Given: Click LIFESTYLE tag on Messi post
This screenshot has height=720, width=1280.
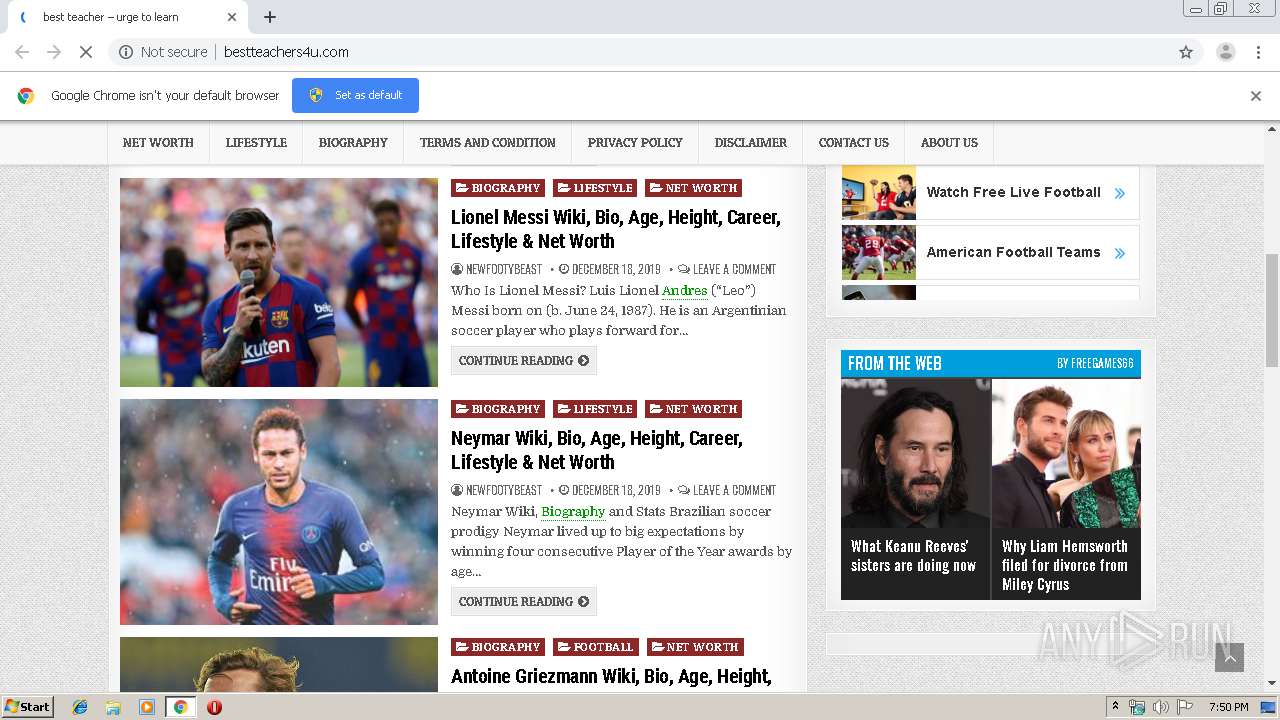Looking at the screenshot, I should (x=595, y=188).
